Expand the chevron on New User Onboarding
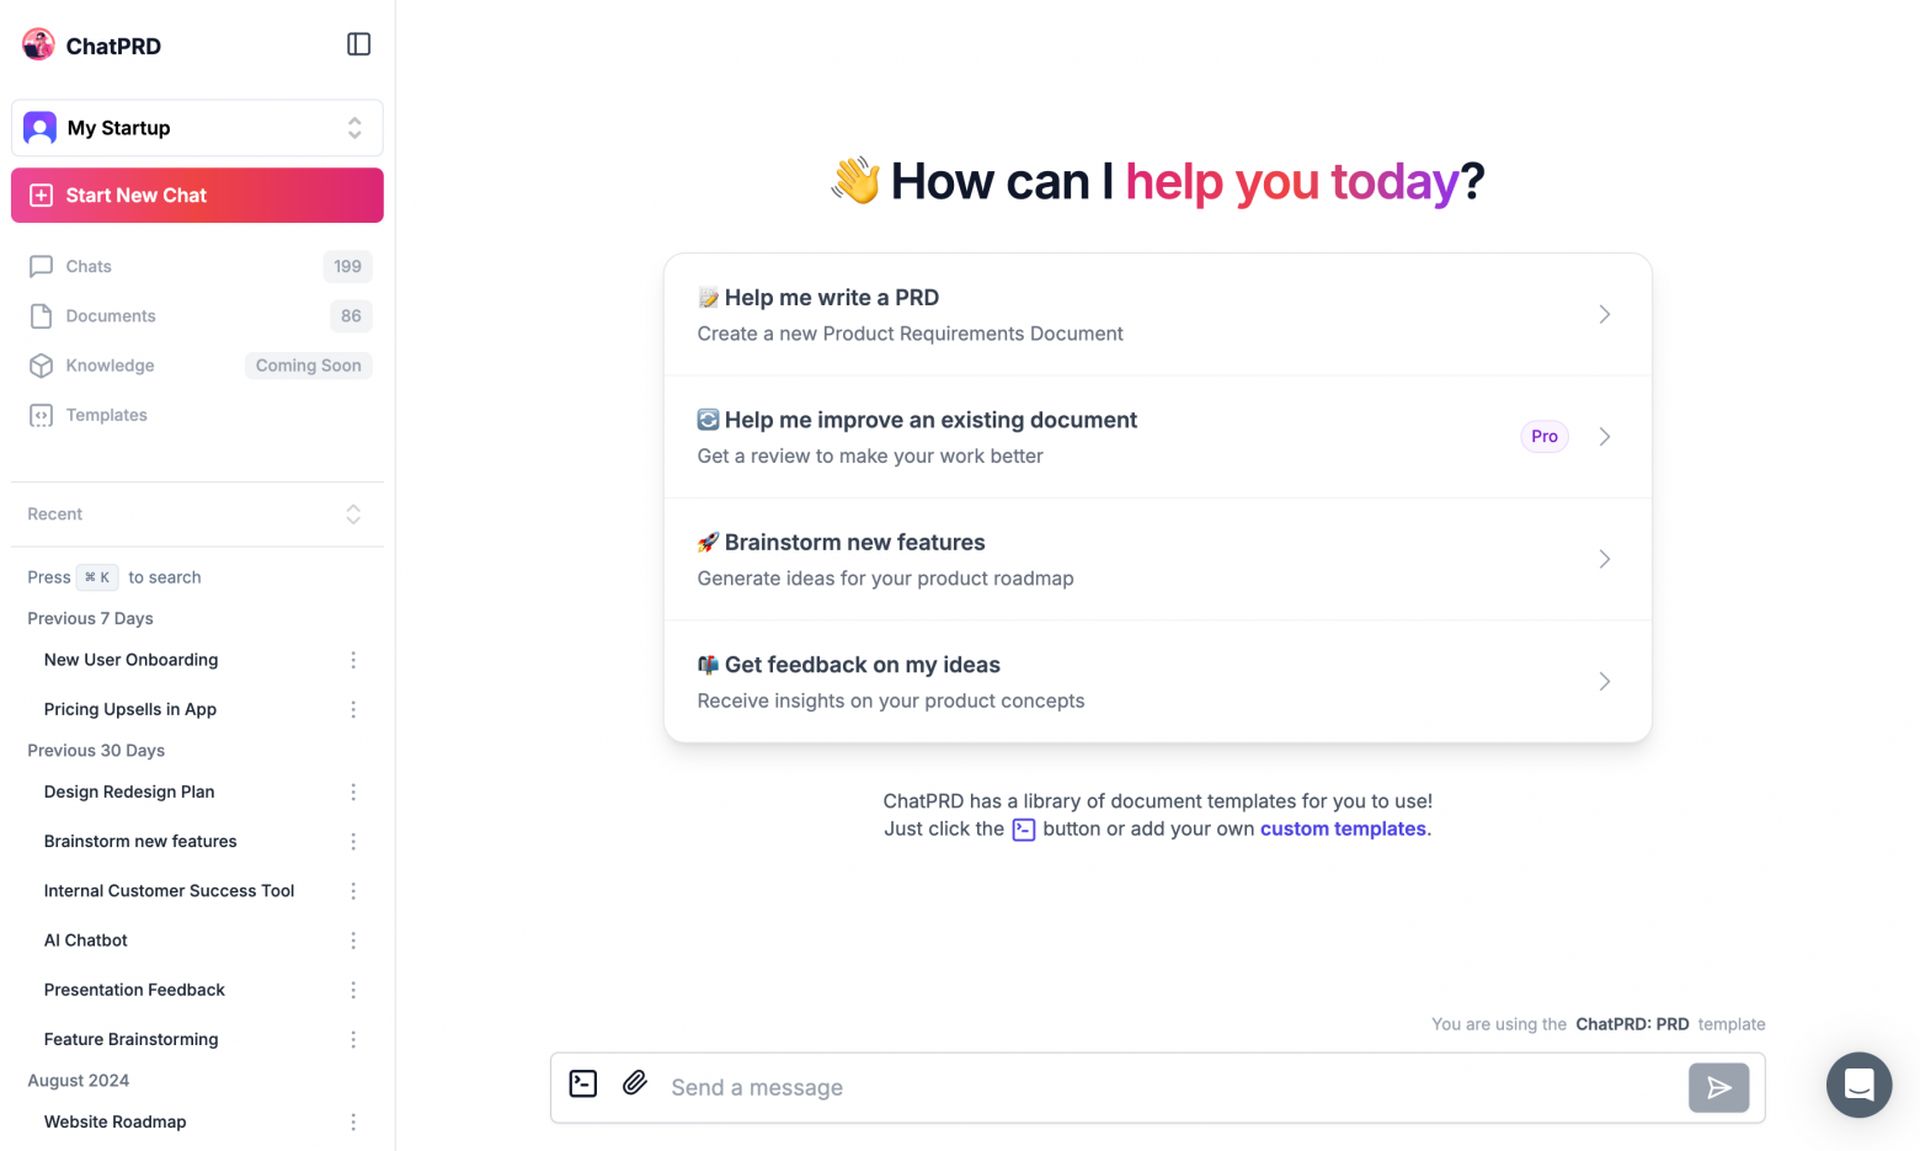Screen dimensions: 1920x1151 pos(353,660)
